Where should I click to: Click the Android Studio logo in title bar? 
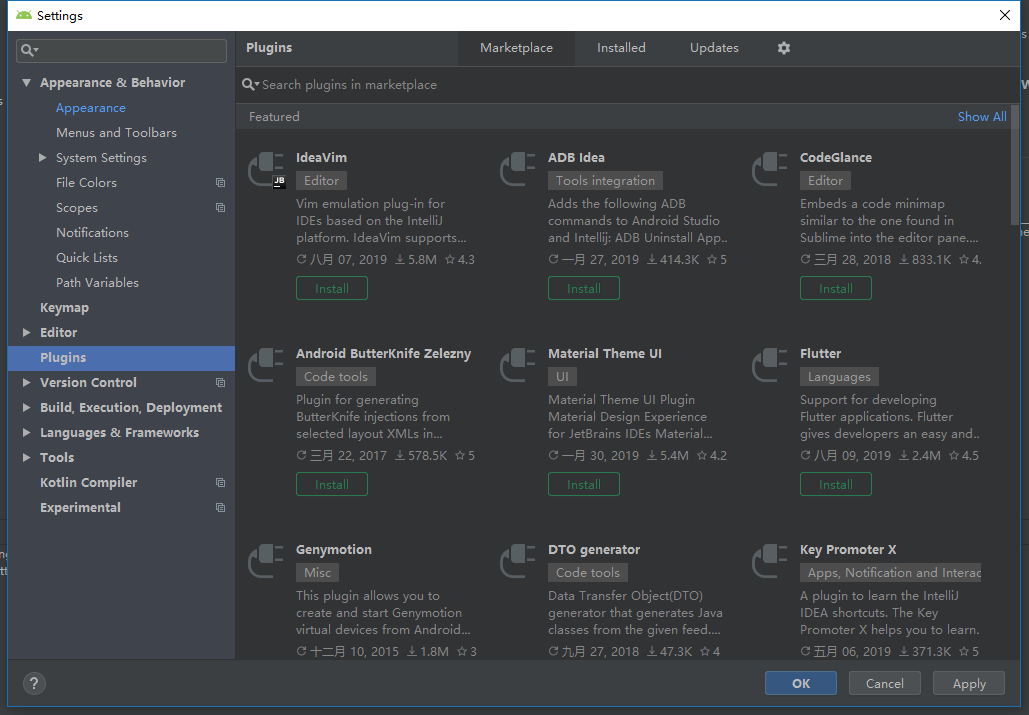[x=24, y=15]
